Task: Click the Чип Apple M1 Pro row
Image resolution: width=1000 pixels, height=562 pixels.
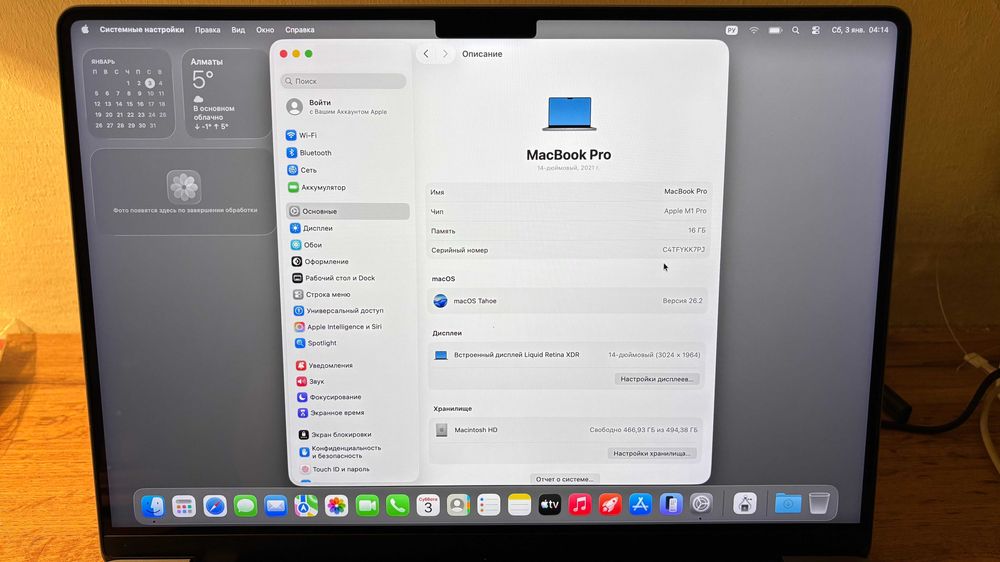Action: pyautogui.click(x=567, y=211)
